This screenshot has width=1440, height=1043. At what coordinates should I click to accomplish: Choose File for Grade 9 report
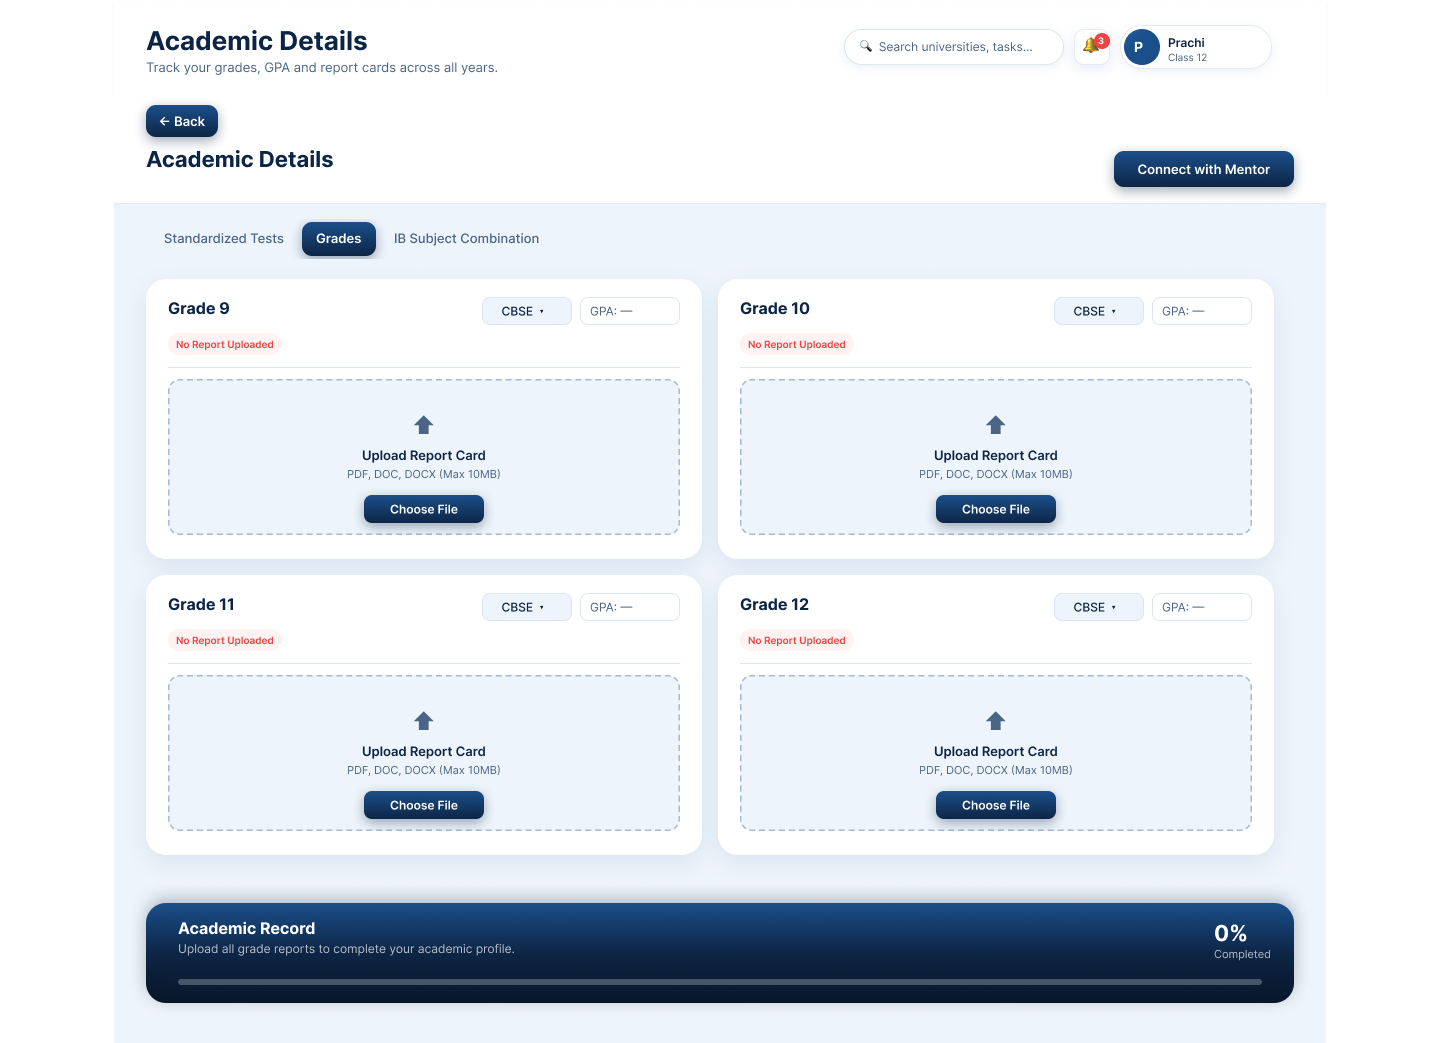point(424,509)
